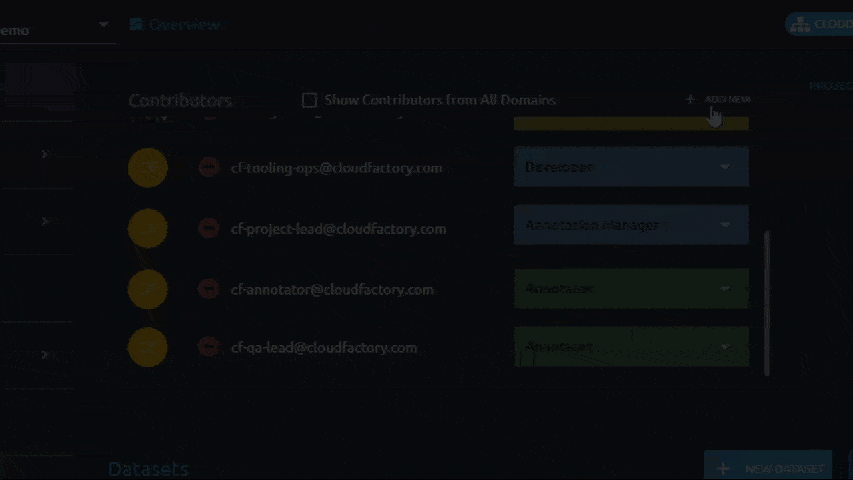853x480 pixels.
Task: Remove contributor cf-tooling-ops@cloudfactory.com
Action: coord(209,167)
